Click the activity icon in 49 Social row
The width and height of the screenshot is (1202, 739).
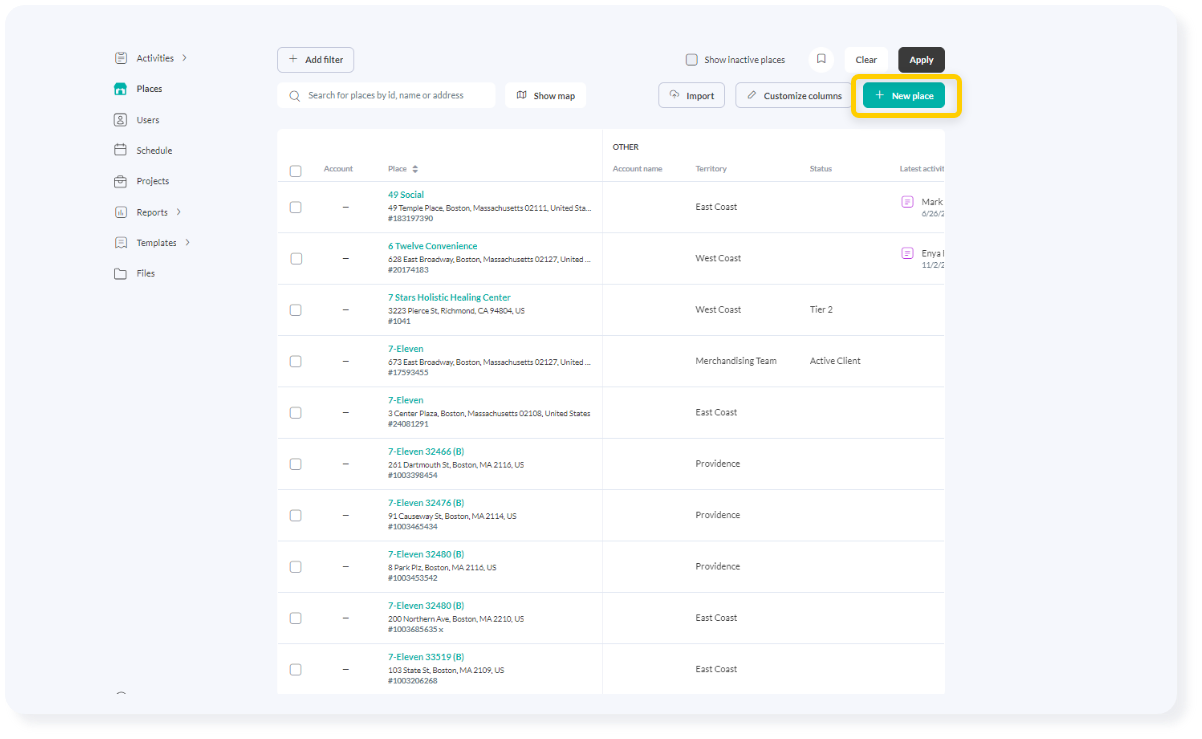click(907, 202)
